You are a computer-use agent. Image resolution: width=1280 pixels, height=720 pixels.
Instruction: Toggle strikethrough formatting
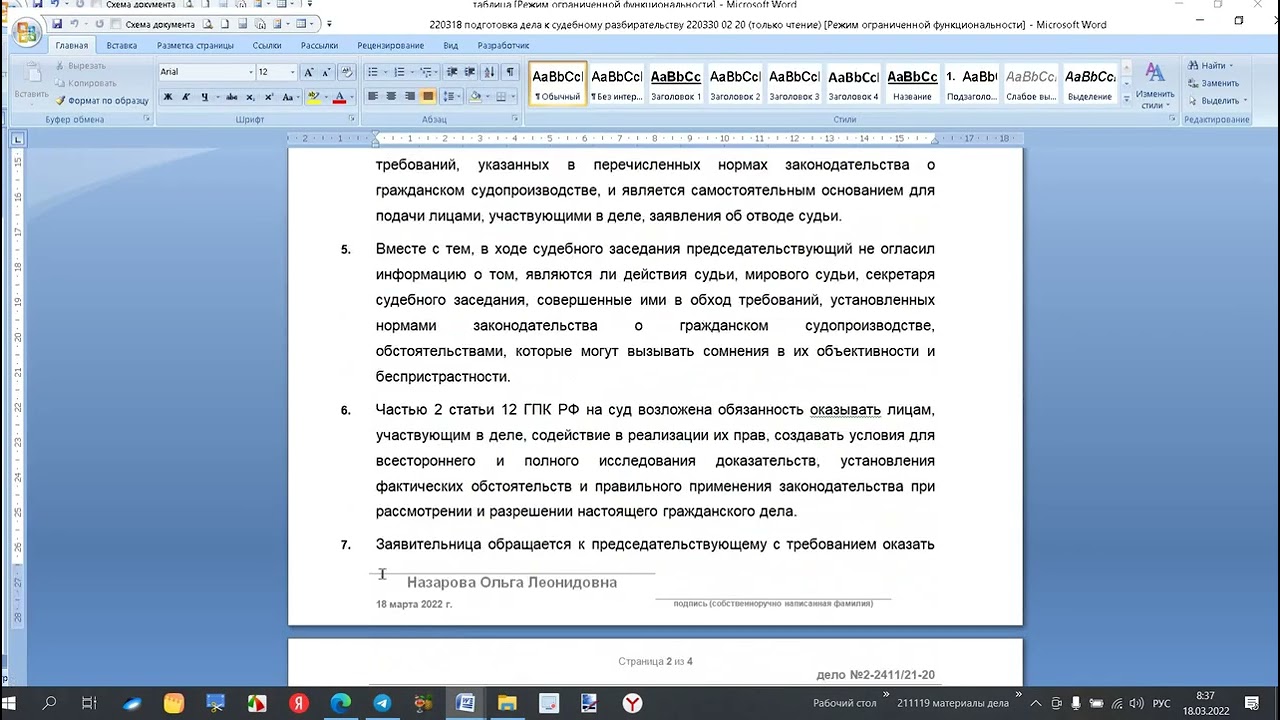(231, 97)
